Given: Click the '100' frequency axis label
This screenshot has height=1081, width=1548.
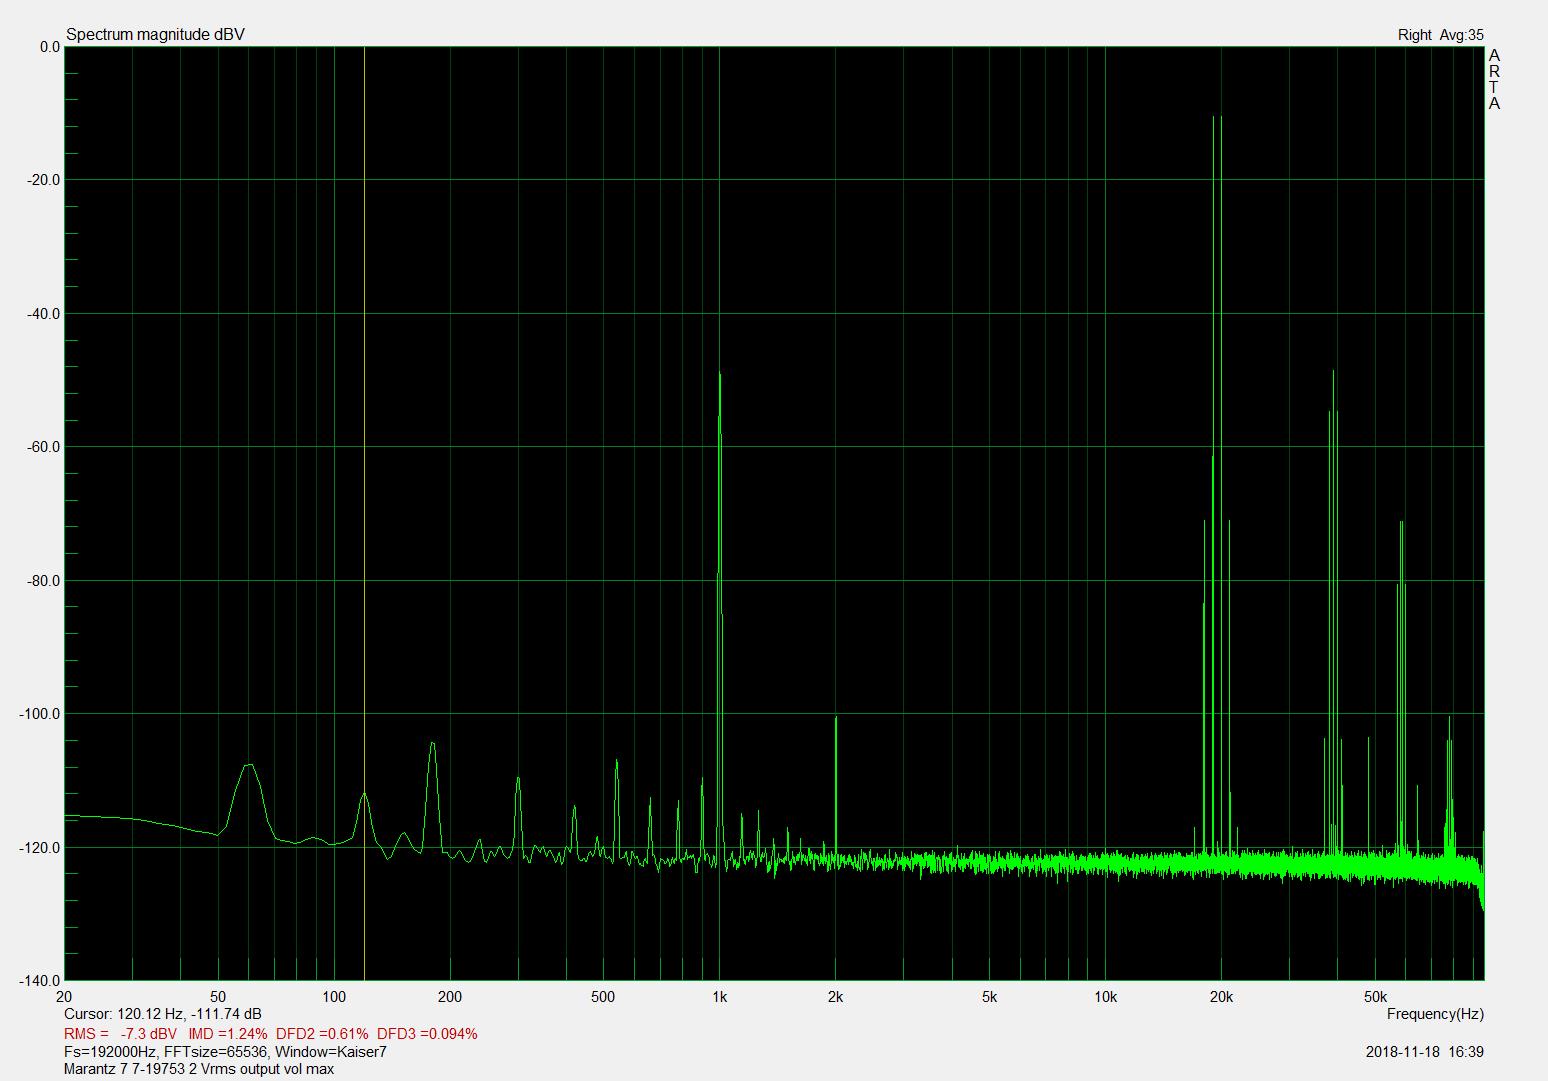Looking at the screenshot, I should pos(334,997).
